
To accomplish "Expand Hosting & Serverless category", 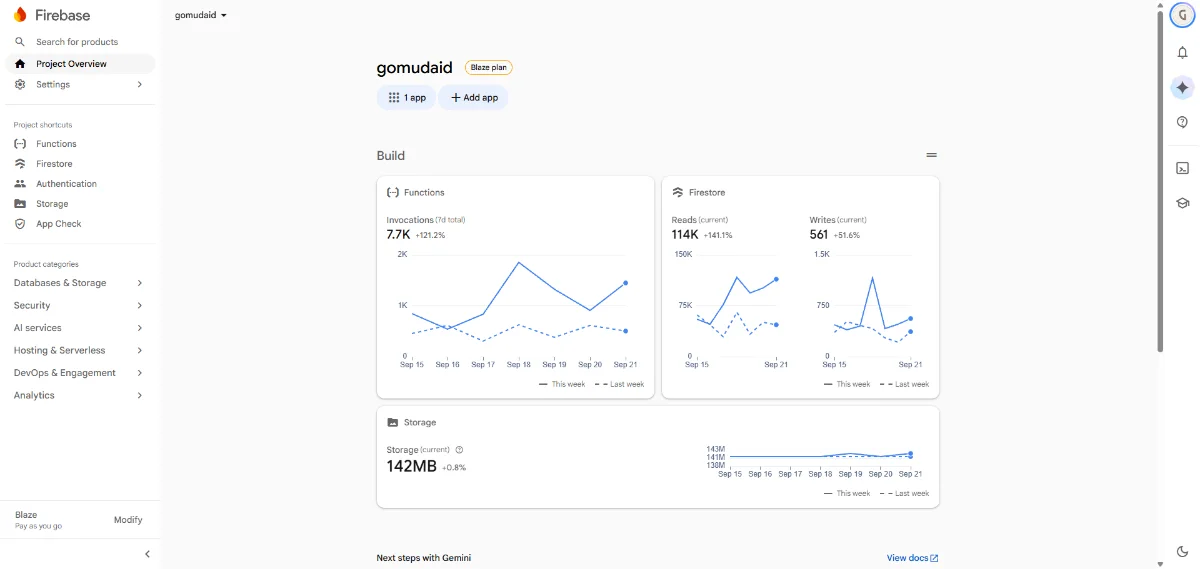I will pyautogui.click(x=78, y=351).
